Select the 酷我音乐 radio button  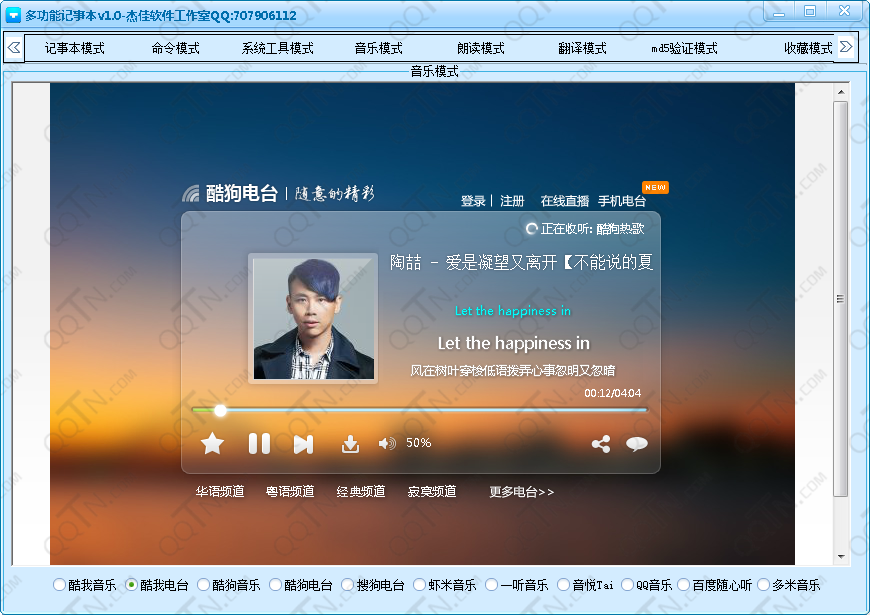[59, 585]
